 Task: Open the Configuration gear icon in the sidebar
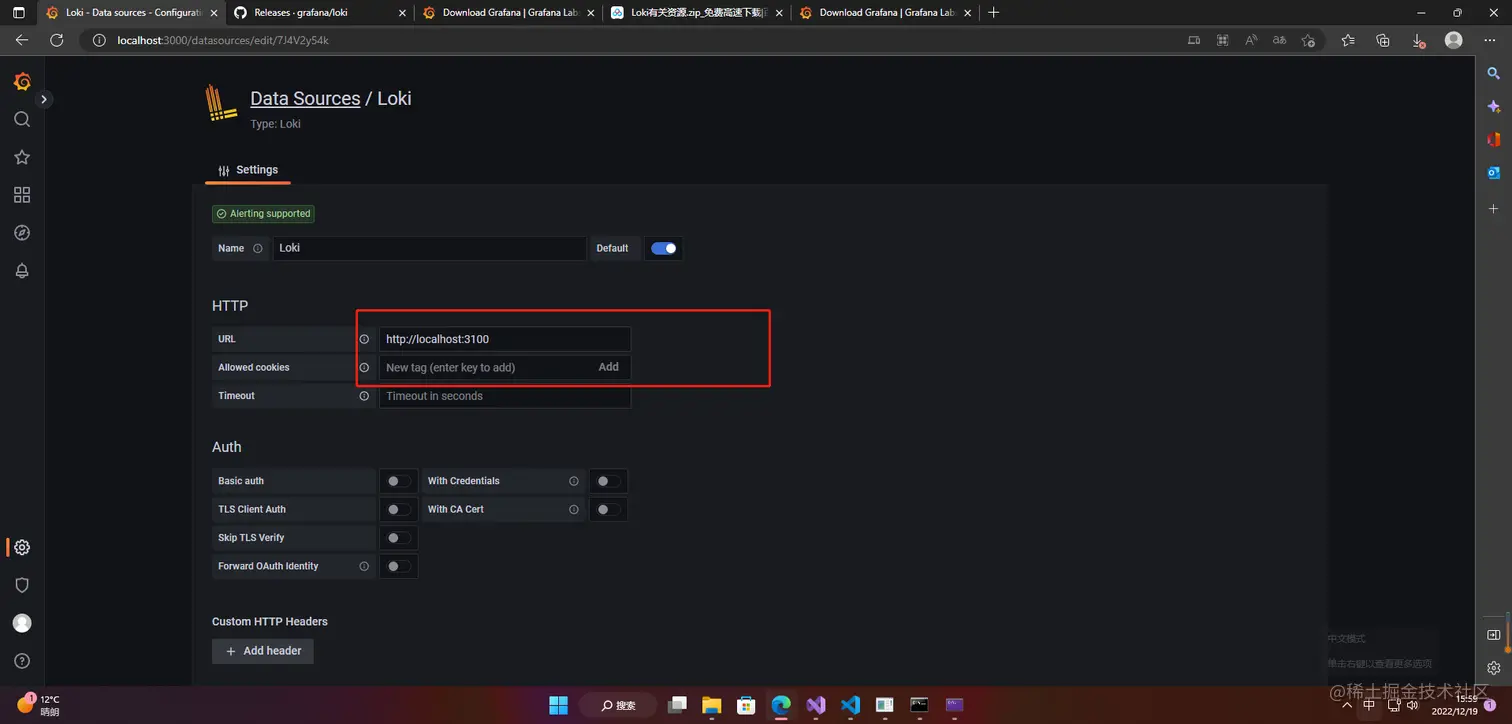click(x=22, y=547)
